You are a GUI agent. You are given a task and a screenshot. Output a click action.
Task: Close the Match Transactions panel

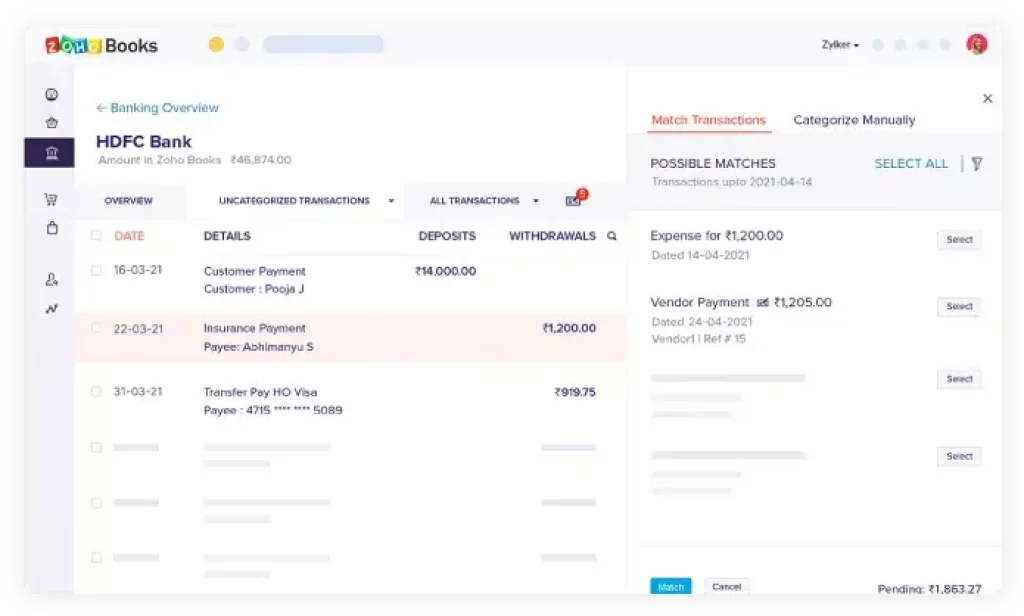(987, 98)
